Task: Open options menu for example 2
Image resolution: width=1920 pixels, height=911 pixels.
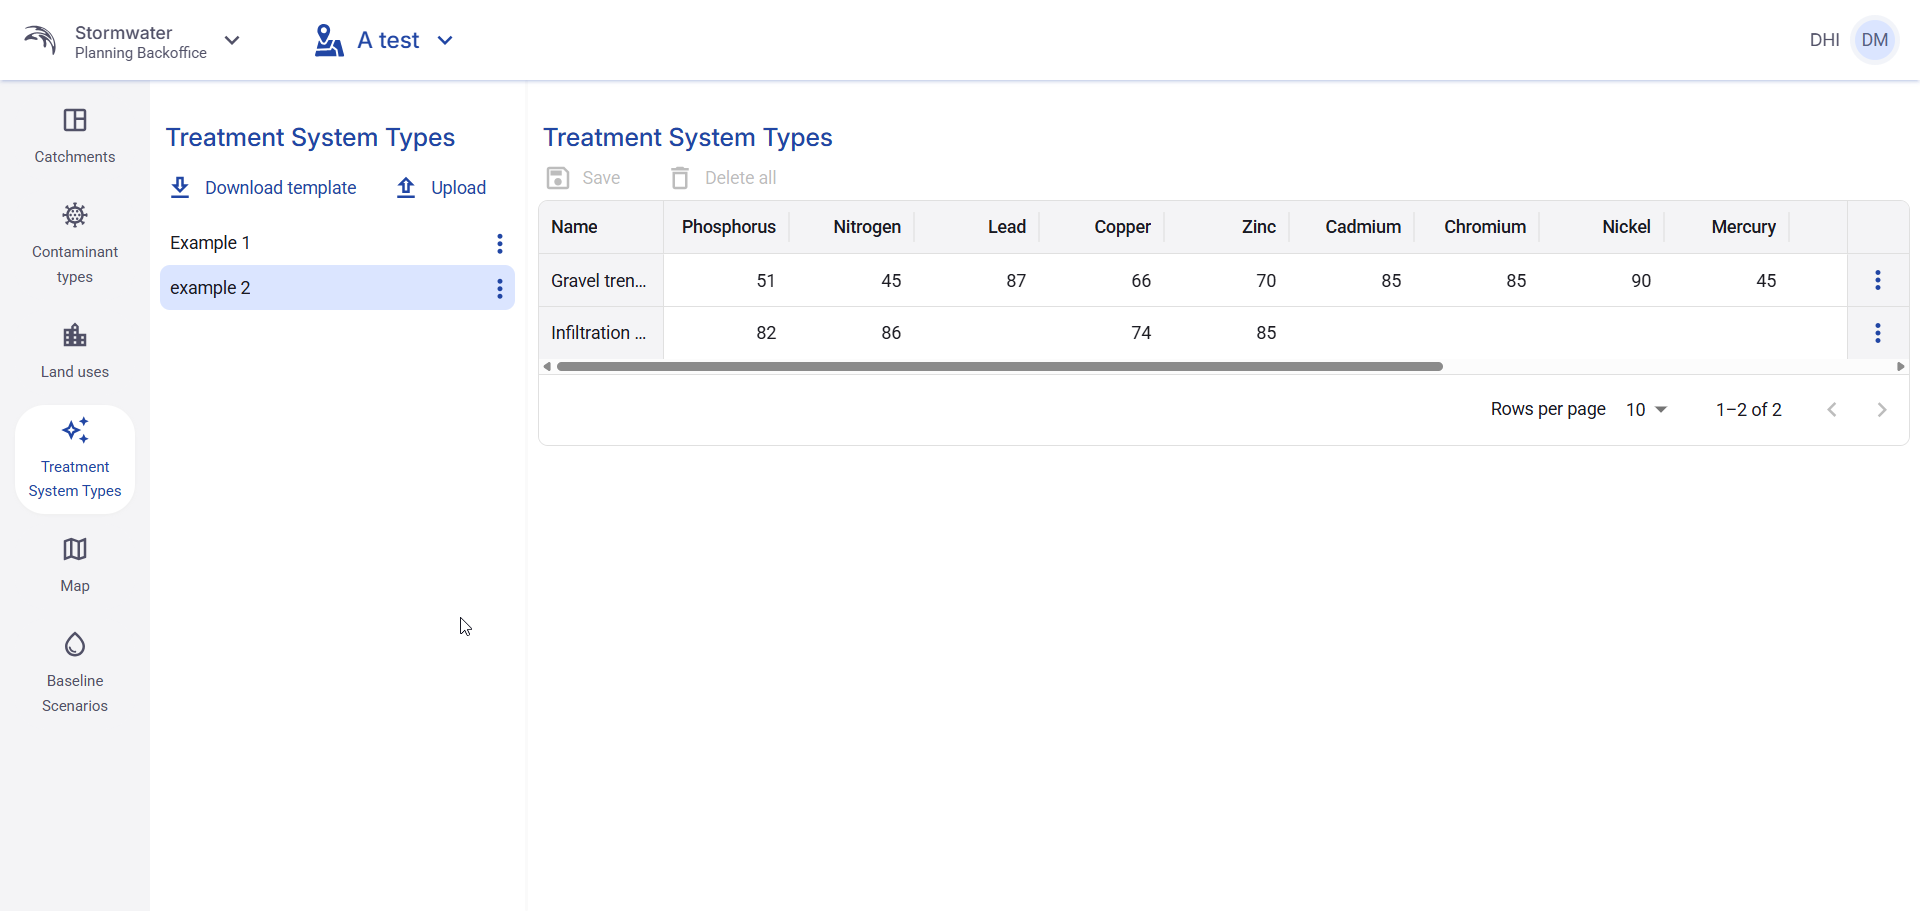Action: pyautogui.click(x=500, y=289)
